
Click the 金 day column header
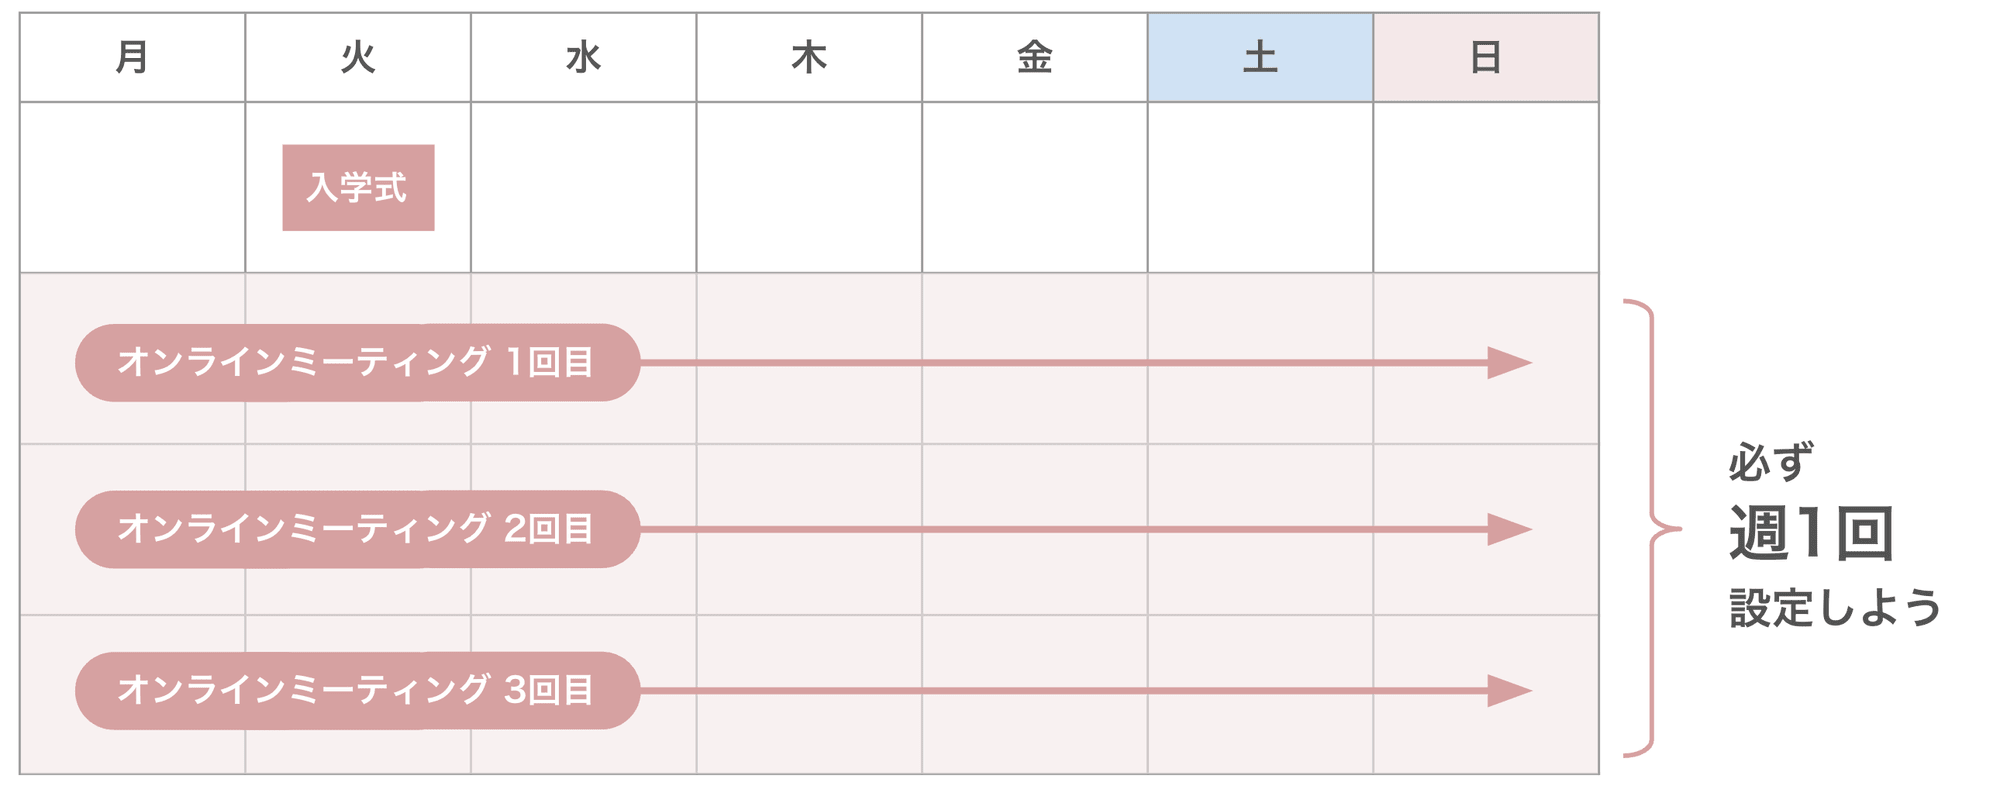click(x=1034, y=57)
